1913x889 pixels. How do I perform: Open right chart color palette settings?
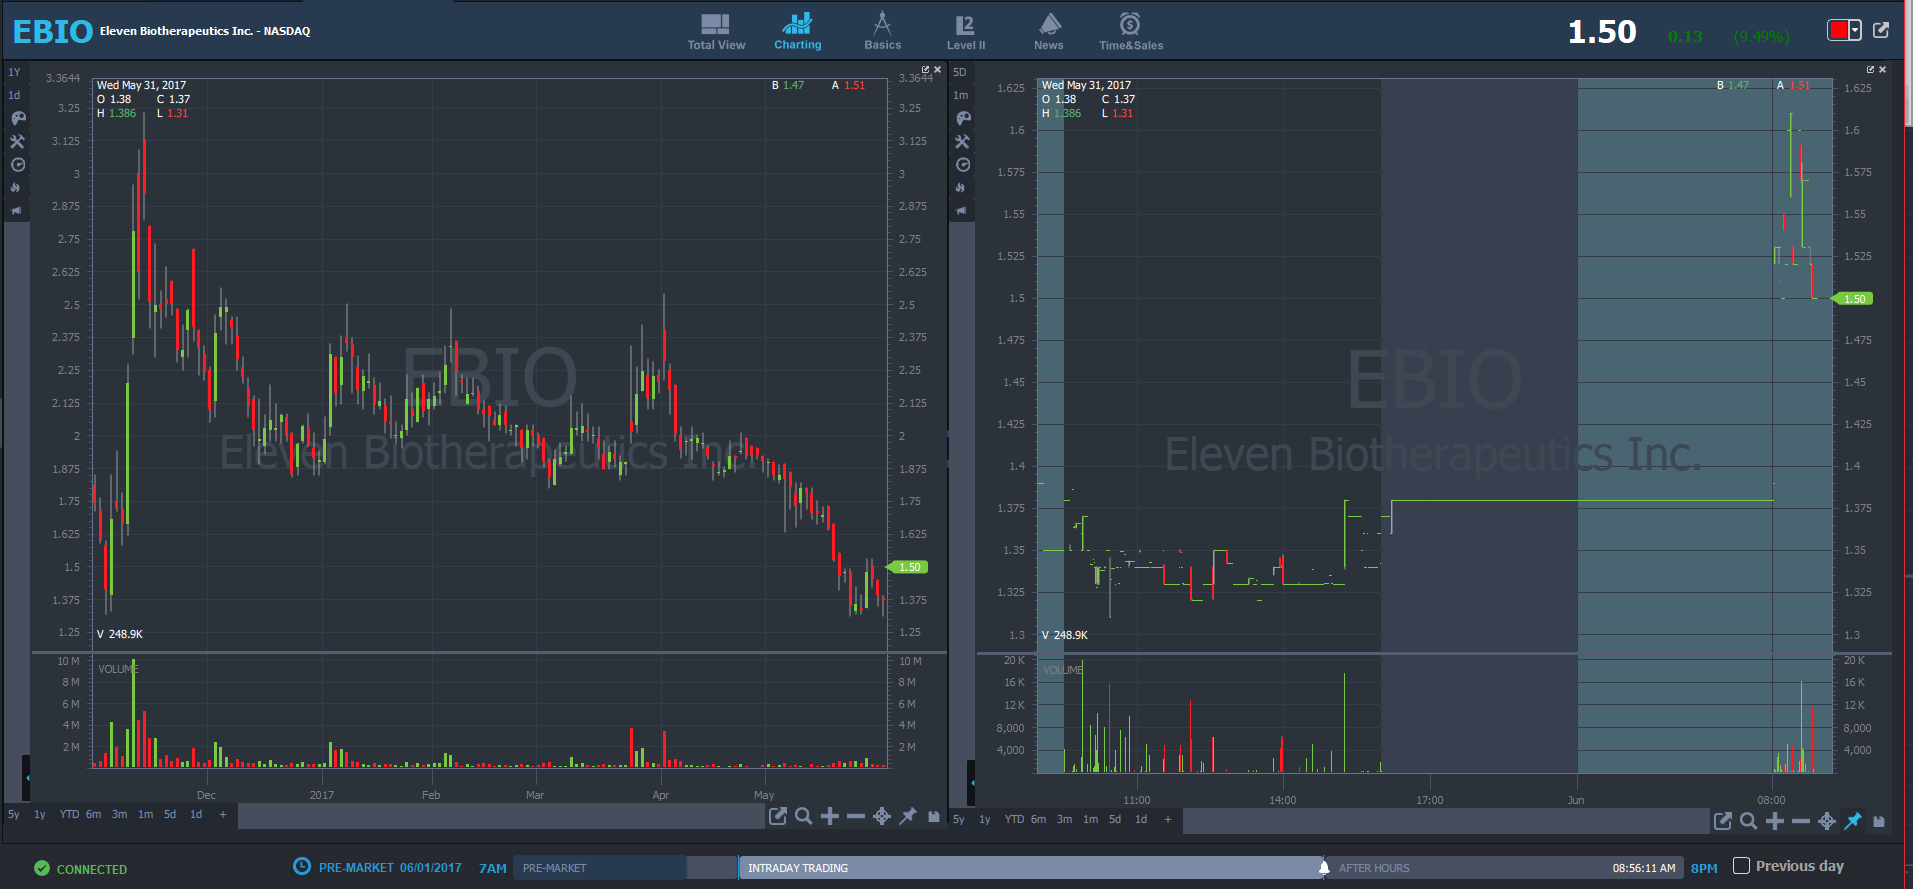[x=962, y=118]
